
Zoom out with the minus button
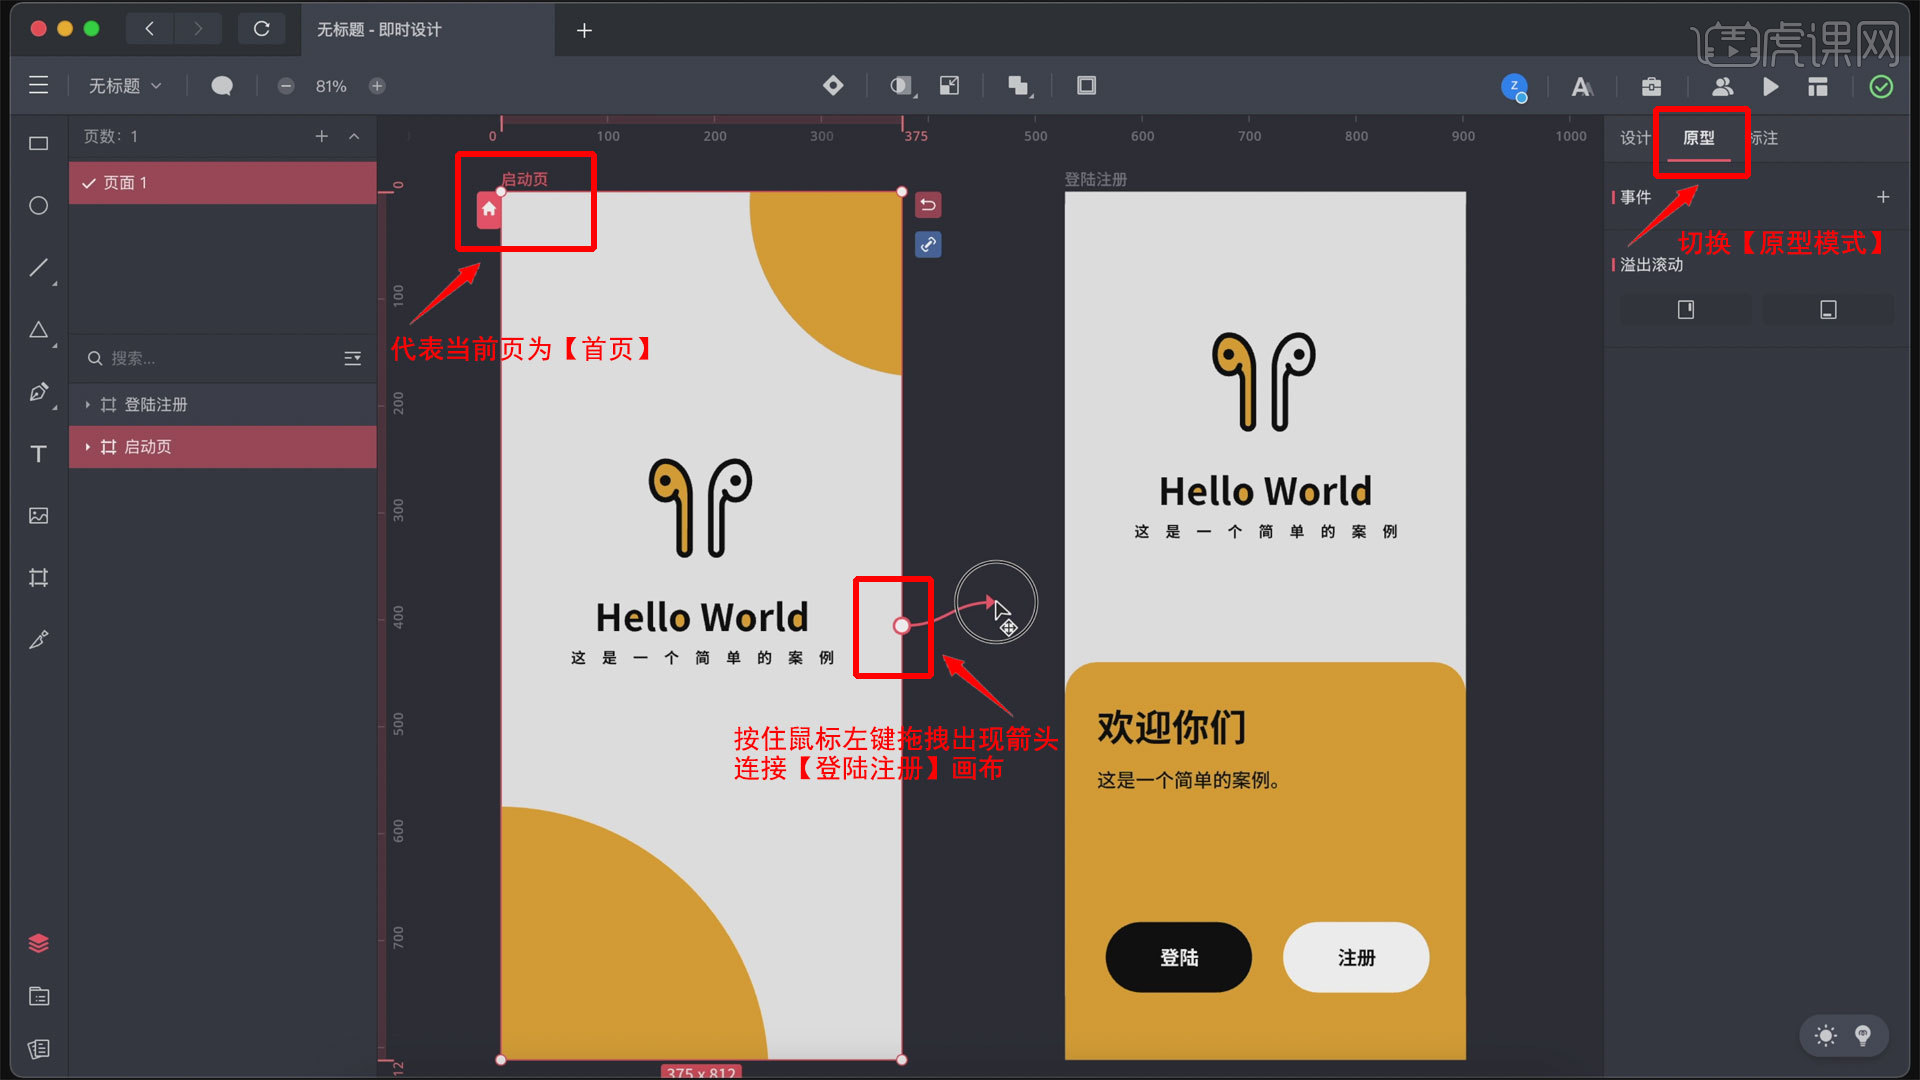(x=286, y=86)
